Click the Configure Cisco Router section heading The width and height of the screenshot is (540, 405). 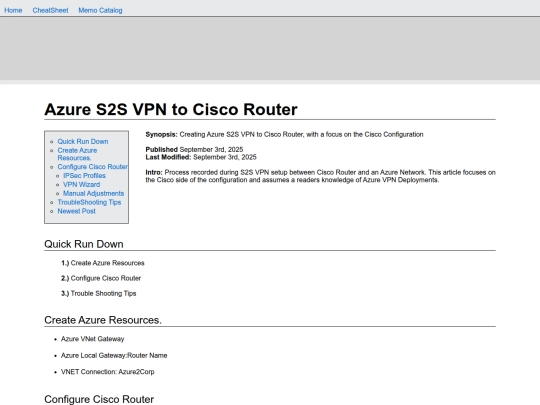[x=99, y=399]
